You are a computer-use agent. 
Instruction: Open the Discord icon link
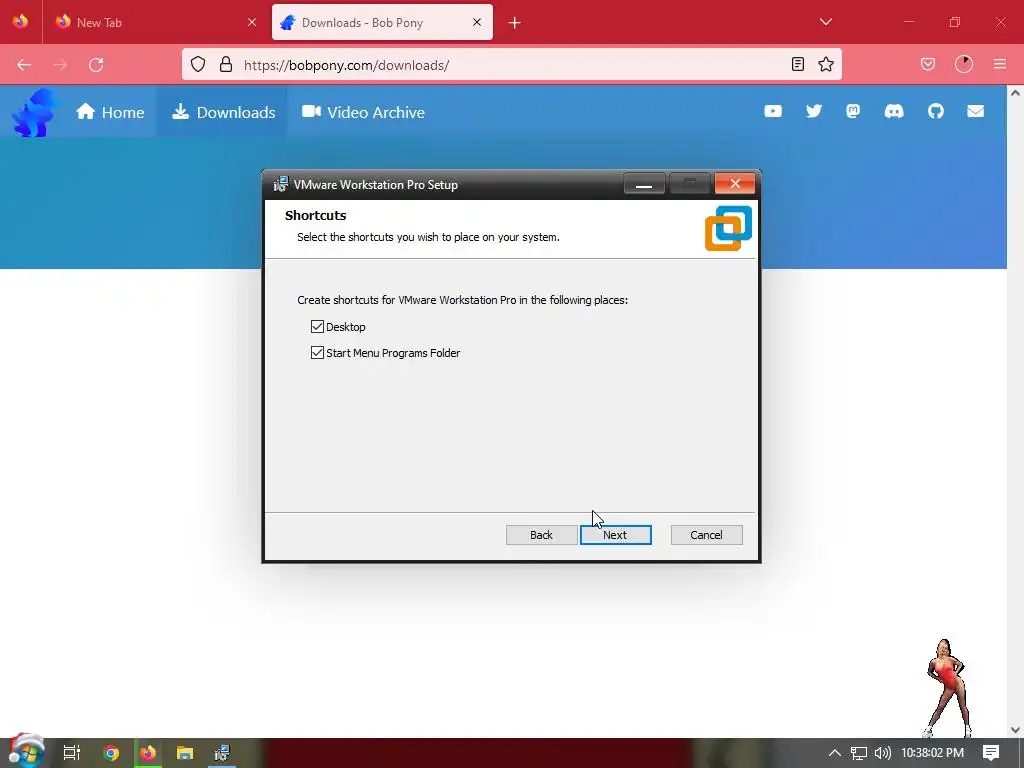[893, 111]
